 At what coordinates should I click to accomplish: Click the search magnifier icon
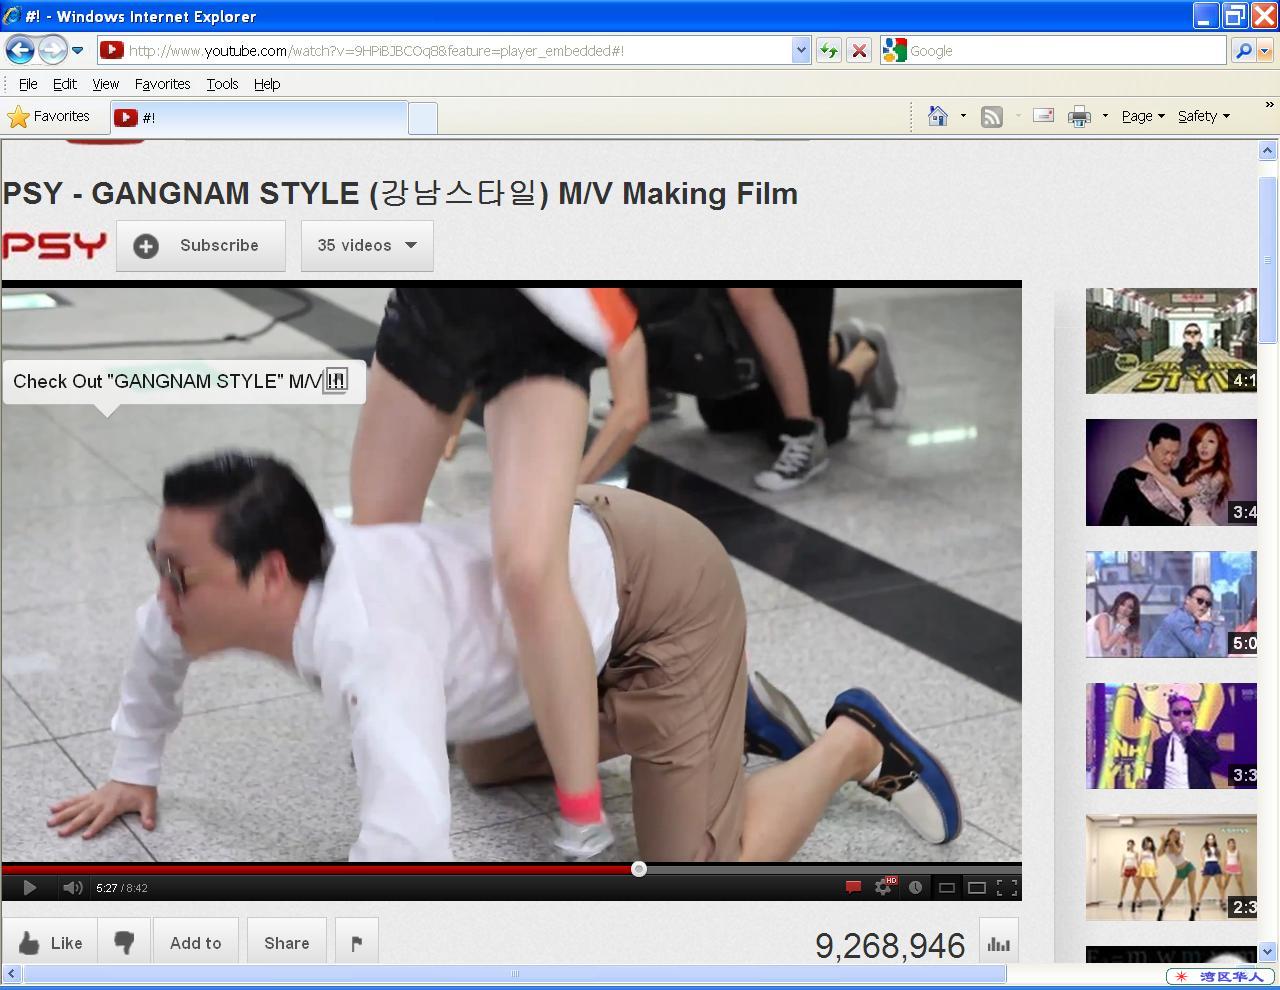click(1243, 51)
